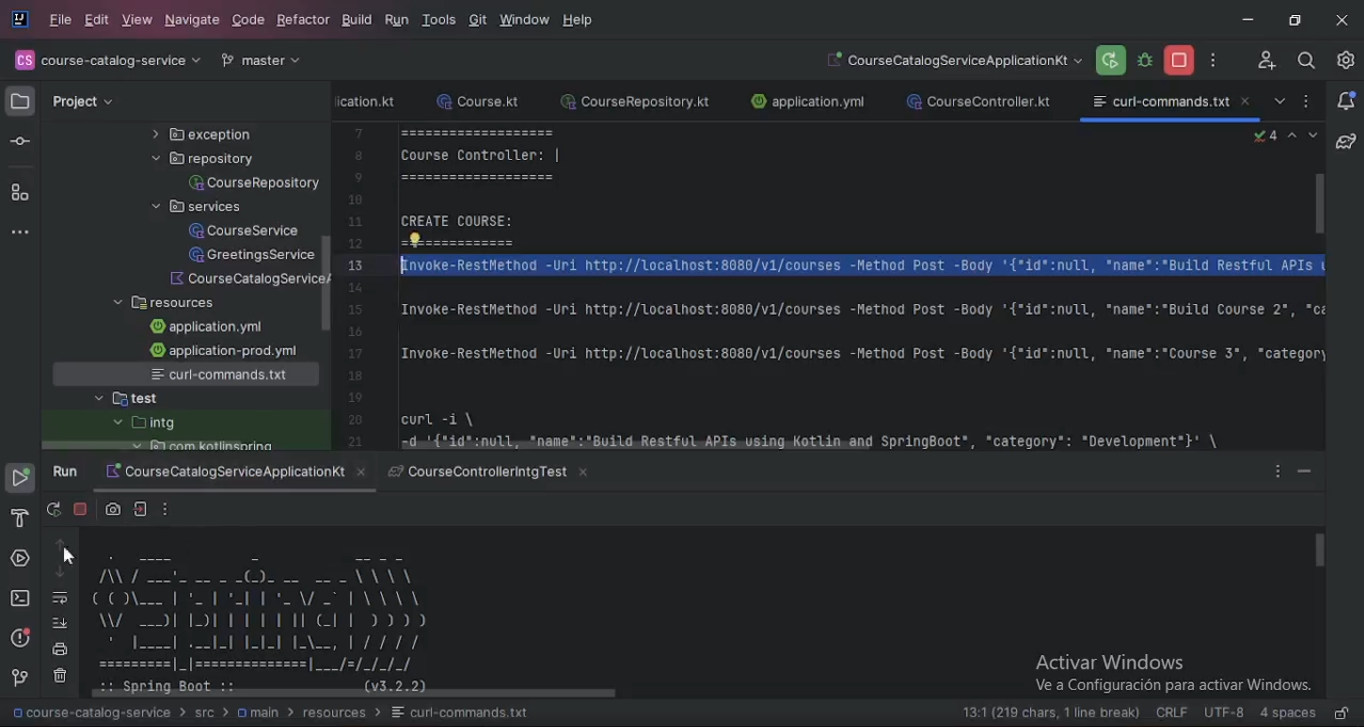Clear console output with trash icon

tap(60, 676)
